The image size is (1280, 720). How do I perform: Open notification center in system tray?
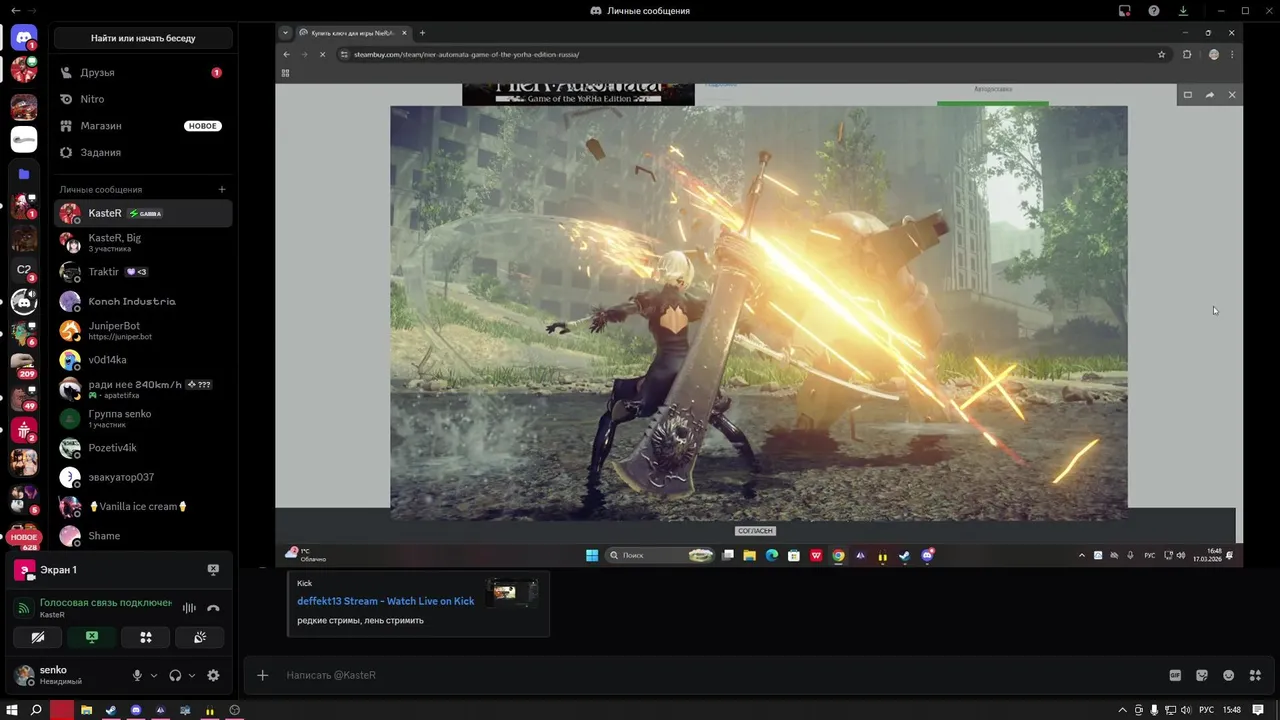point(1258,710)
